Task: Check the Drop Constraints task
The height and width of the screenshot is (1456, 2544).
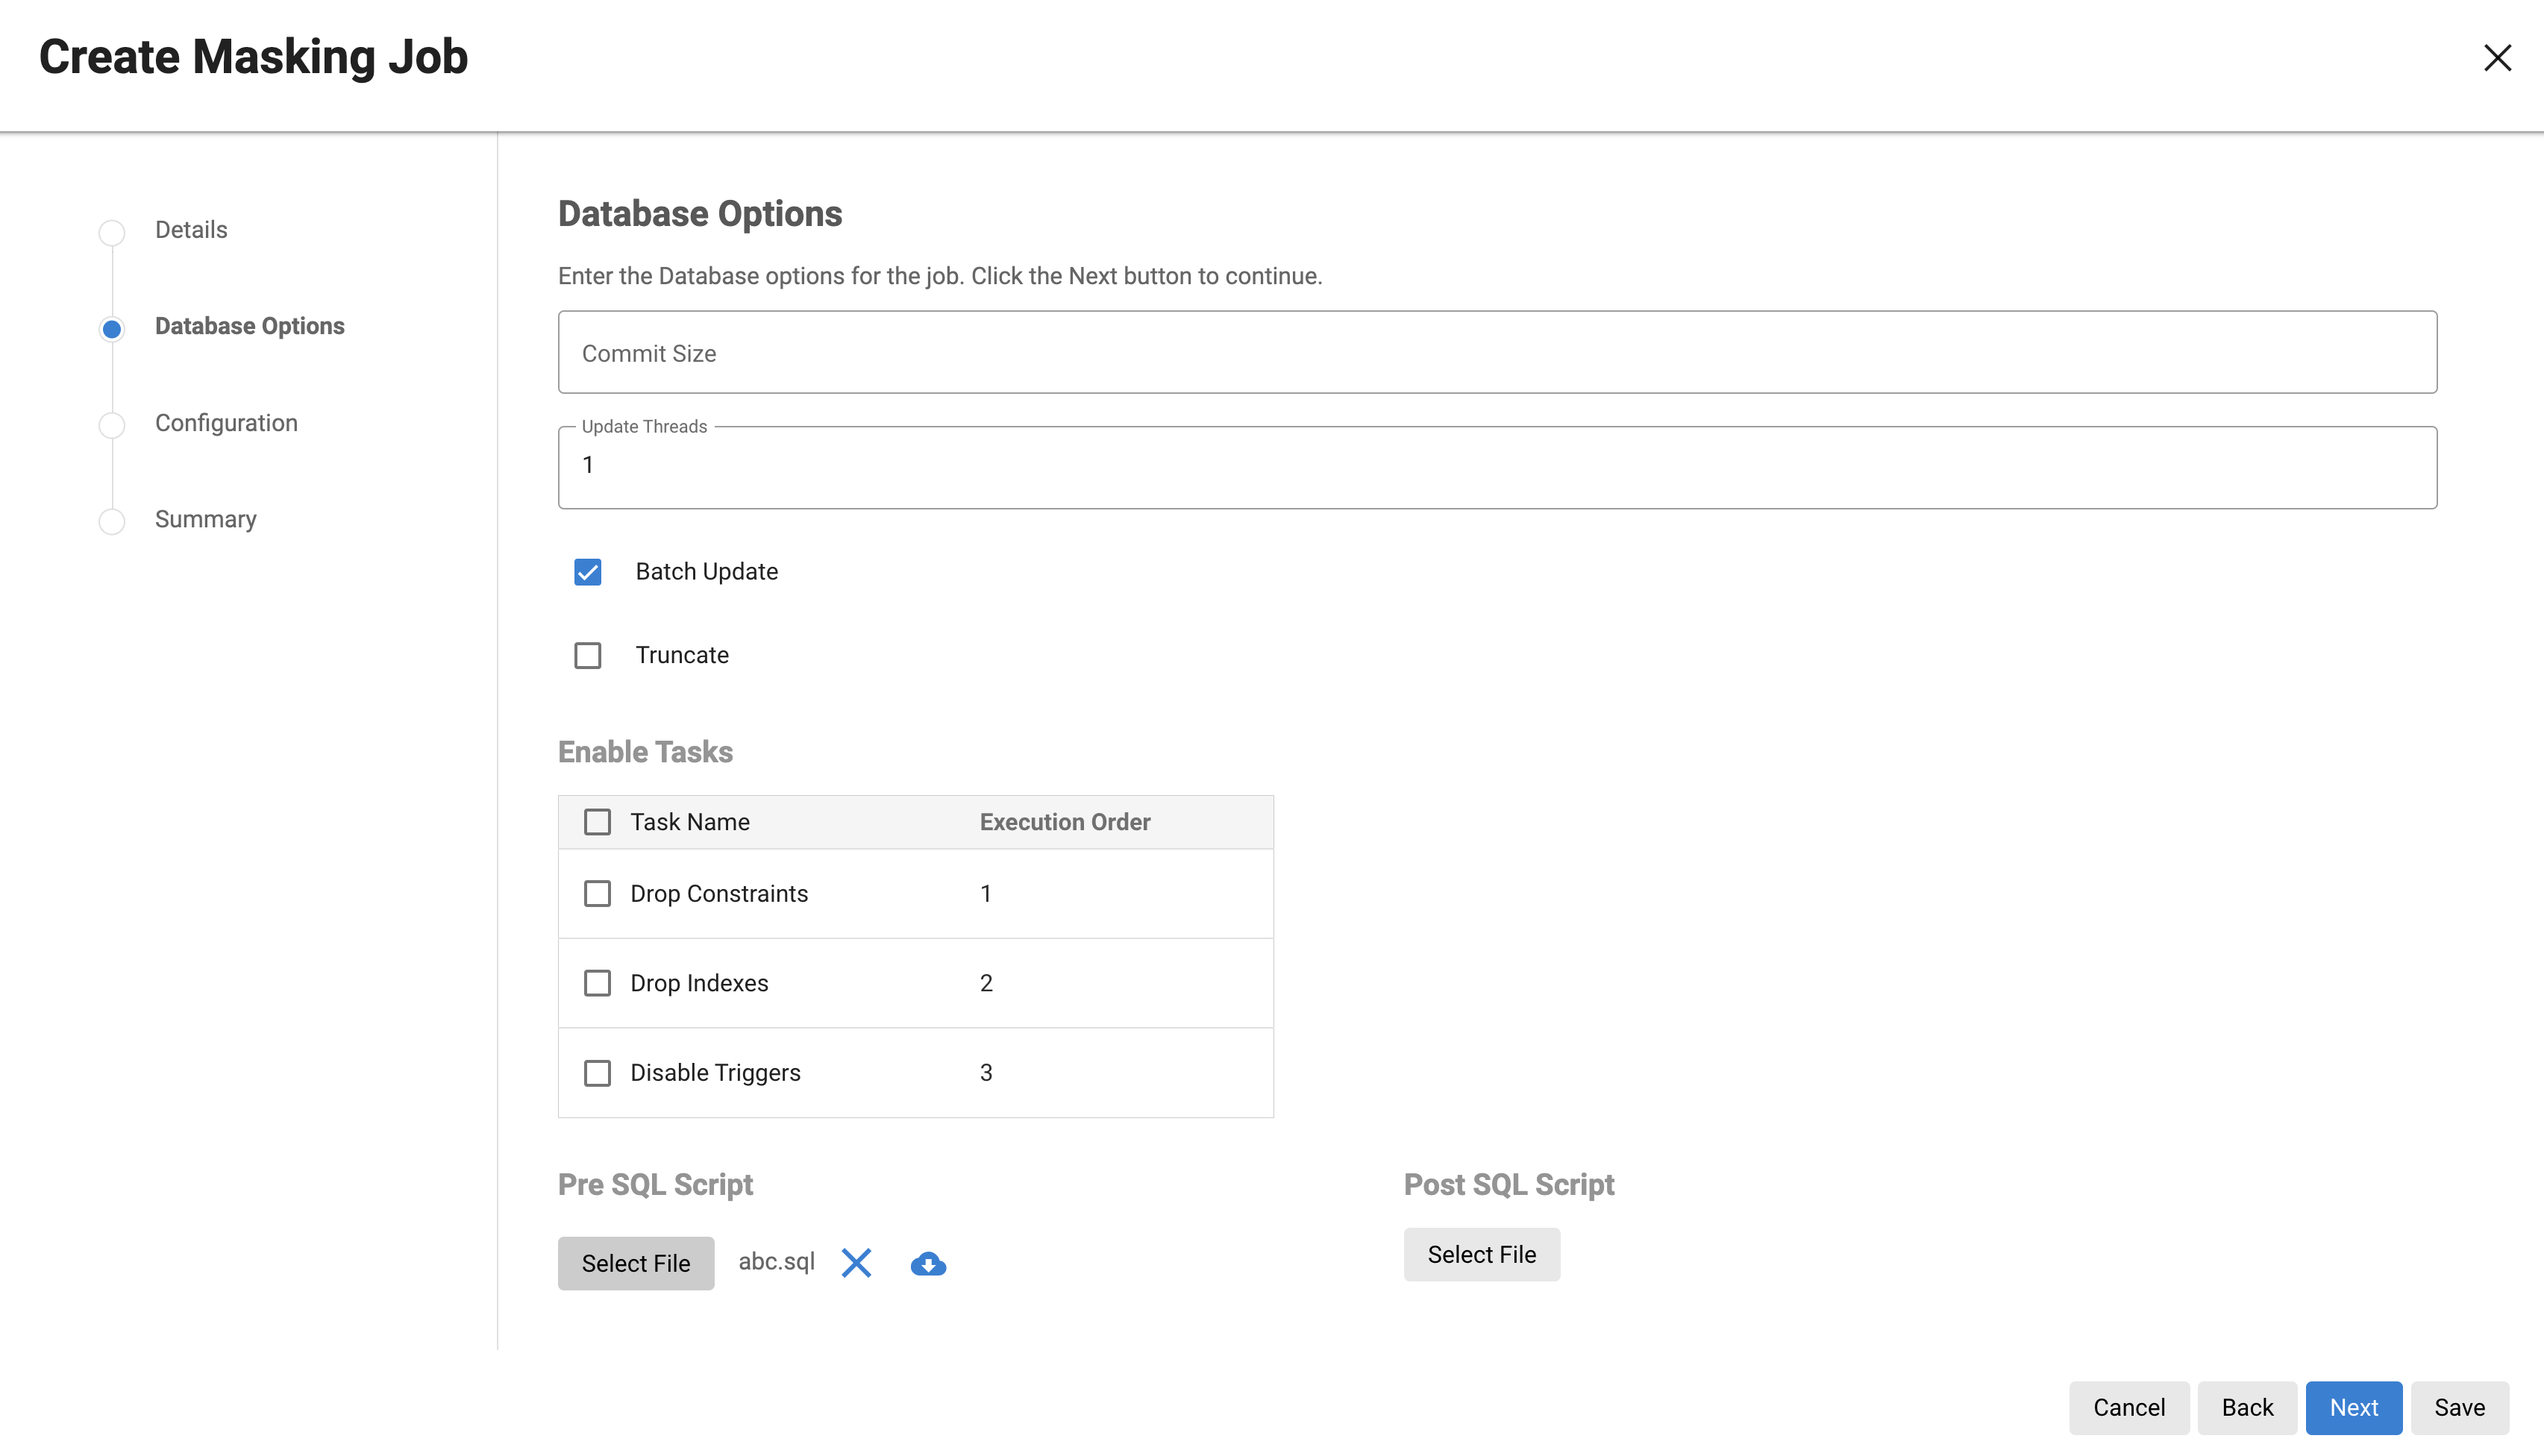Action: click(x=597, y=894)
